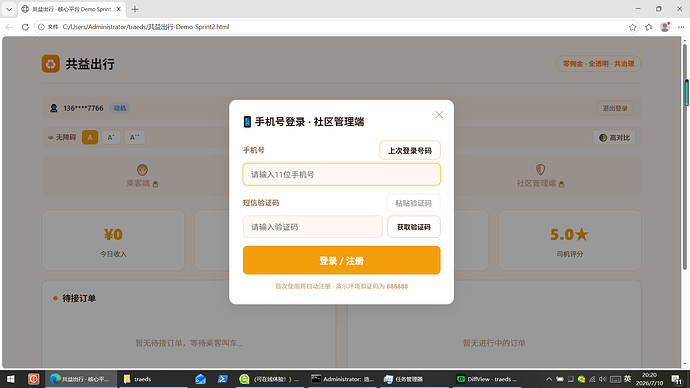Click the 上次登录号码 button

click(x=409, y=150)
